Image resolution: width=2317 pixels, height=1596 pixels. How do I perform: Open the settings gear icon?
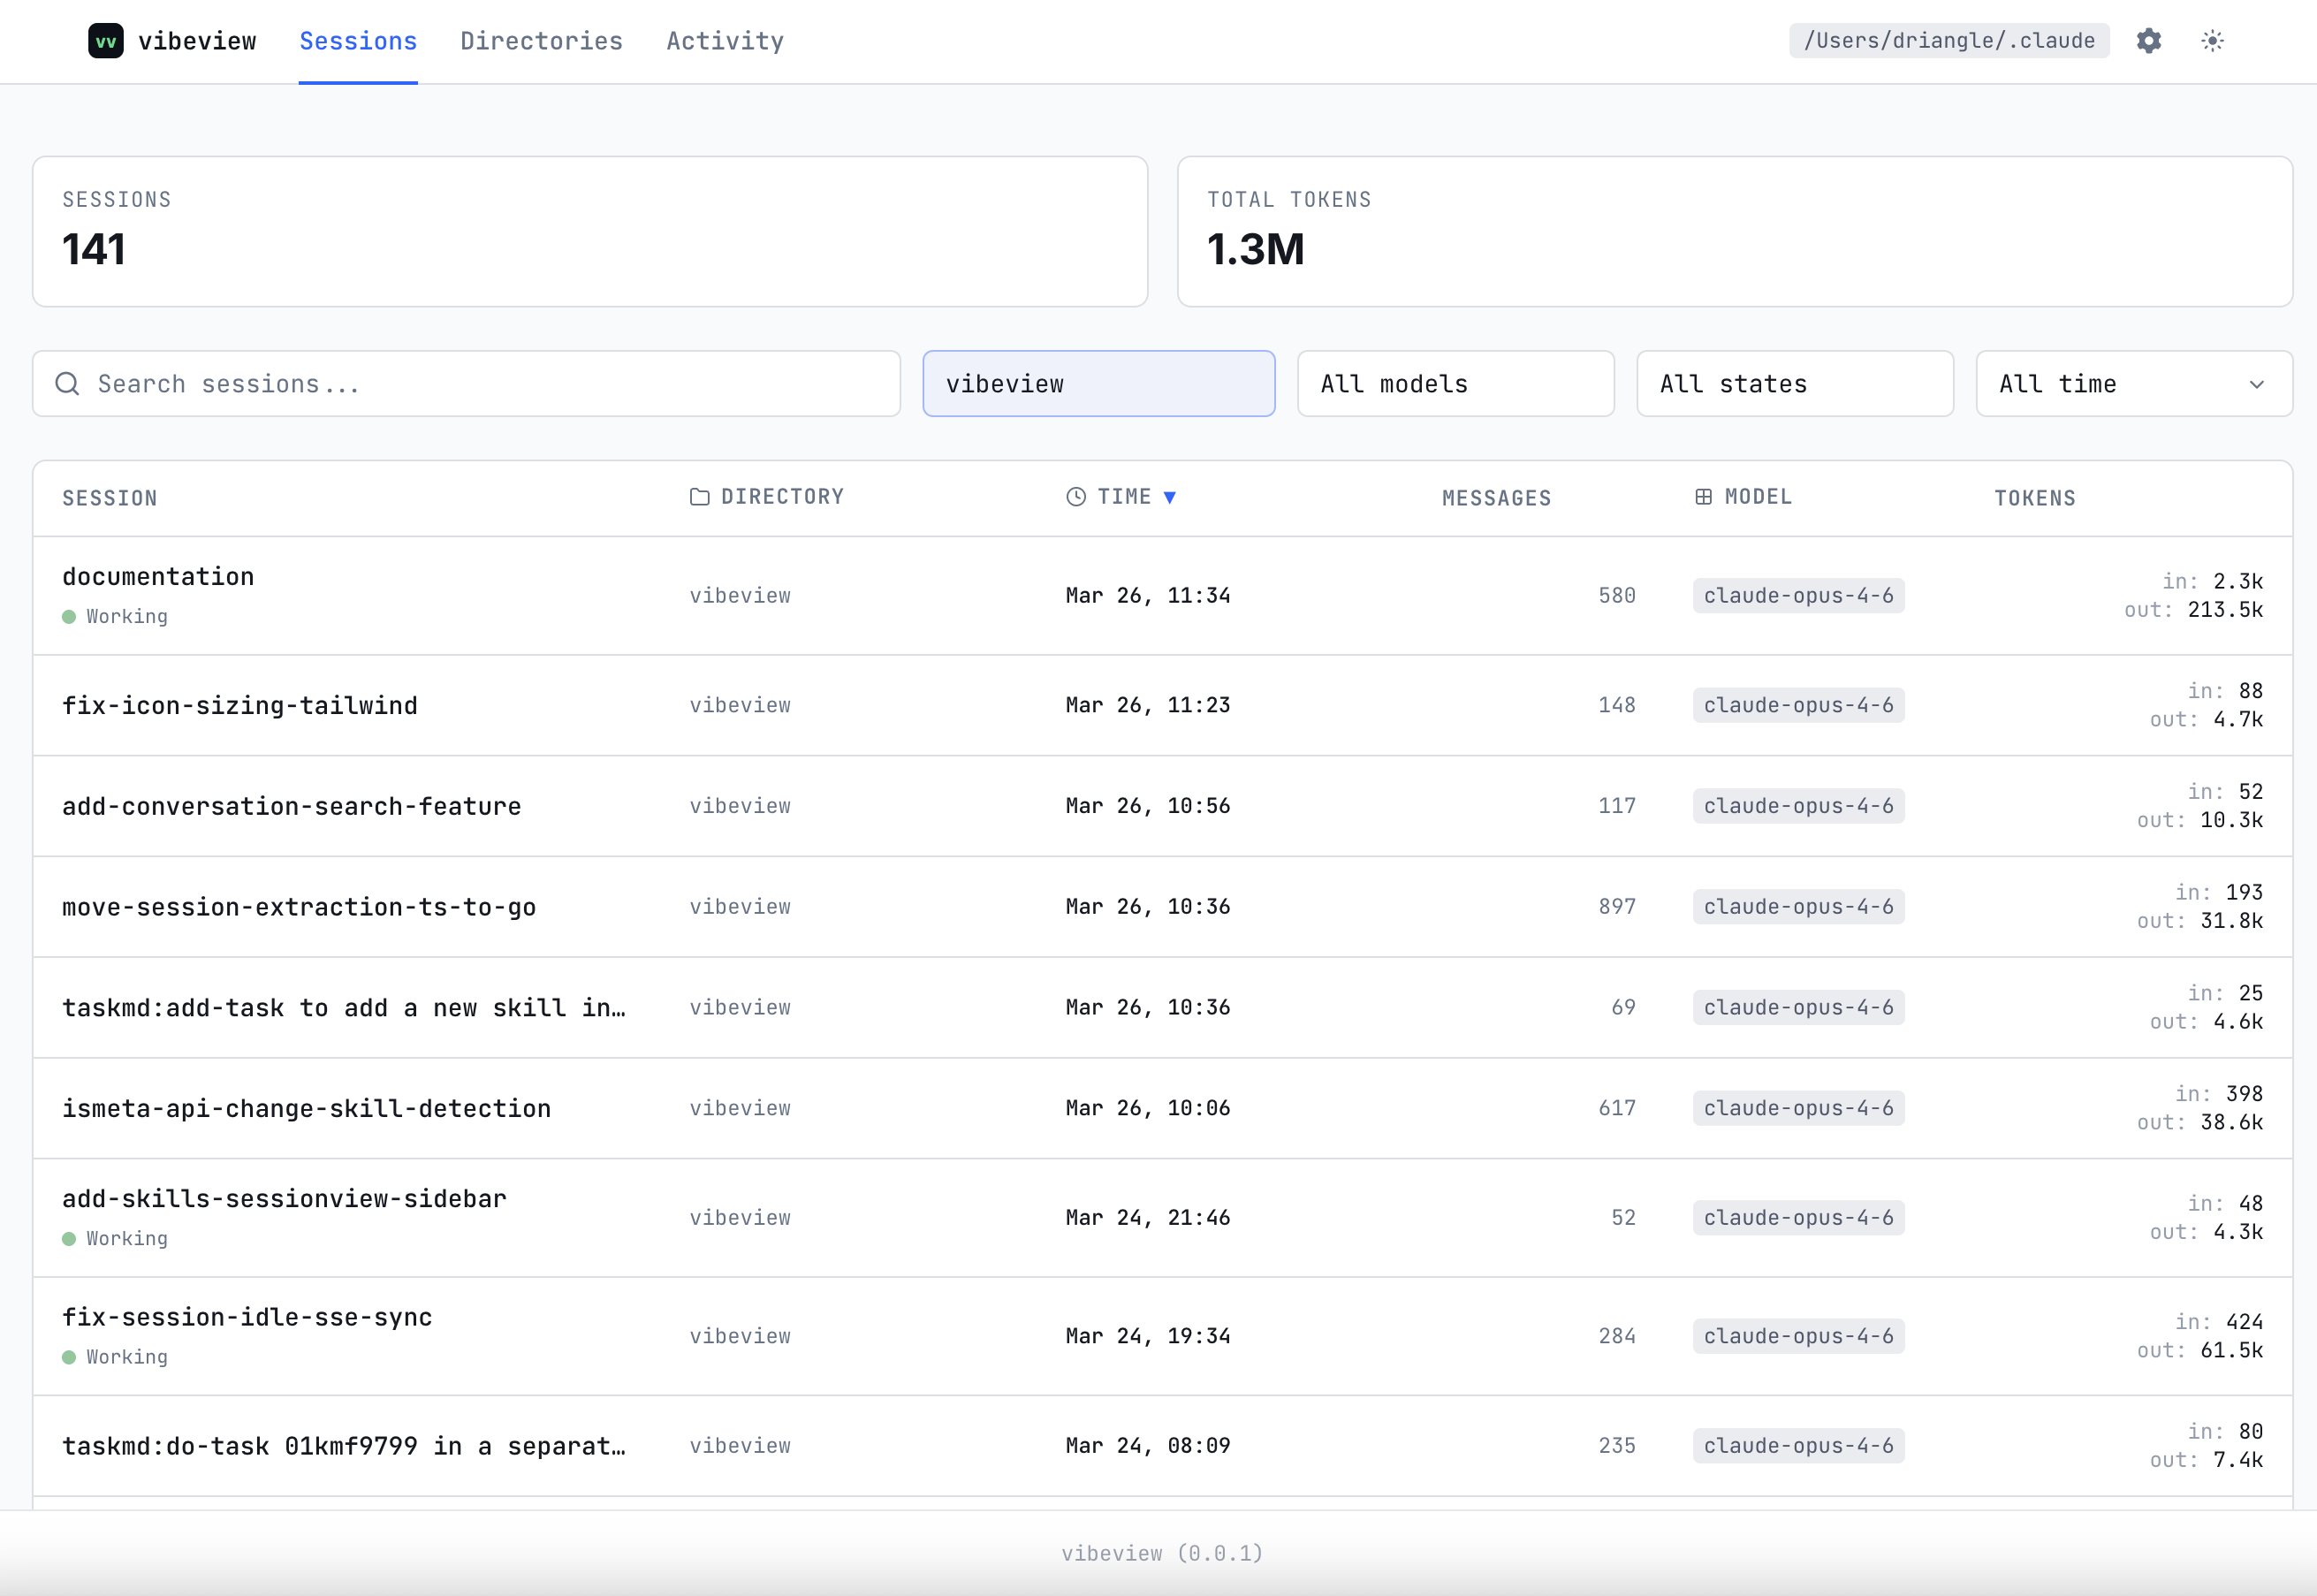coord(2149,41)
